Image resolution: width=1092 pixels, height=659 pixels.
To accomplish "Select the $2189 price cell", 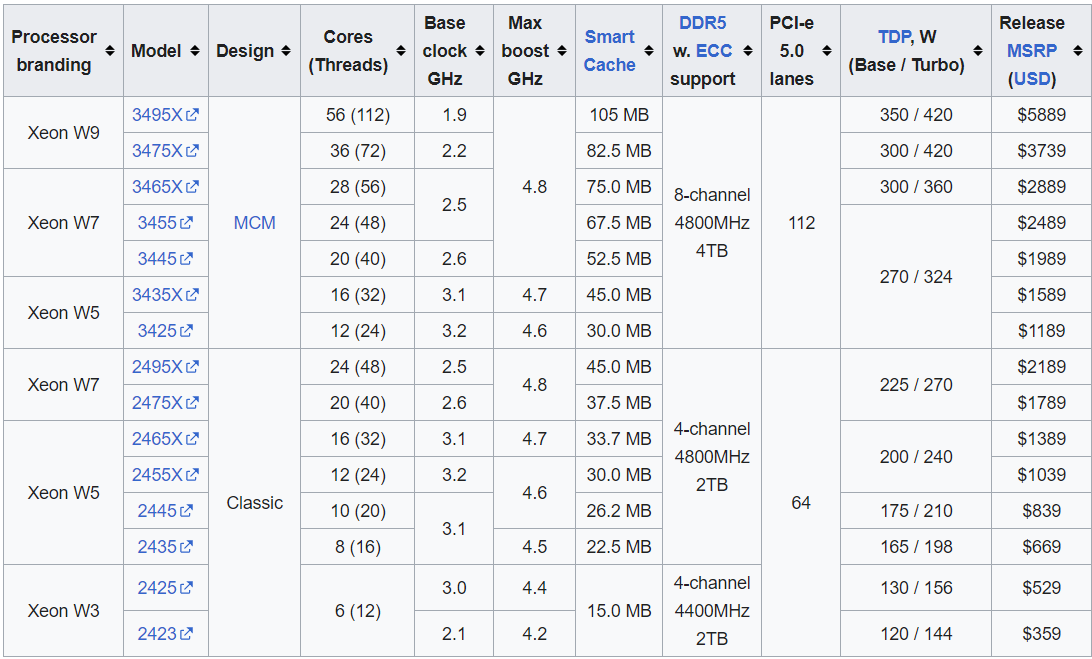I will (x=1041, y=366).
